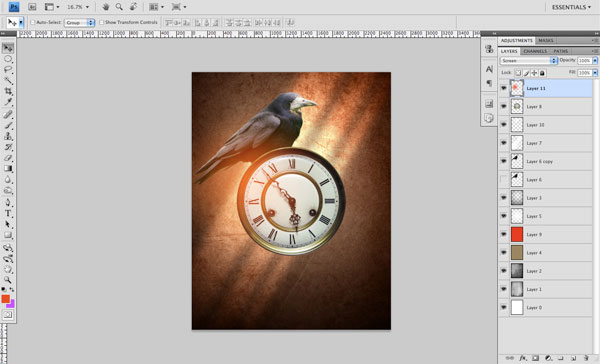This screenshot has width=600, height=364.
Task: Select the Clone Stamp tool
Action: pyautogui.click(x=8, y=136)
